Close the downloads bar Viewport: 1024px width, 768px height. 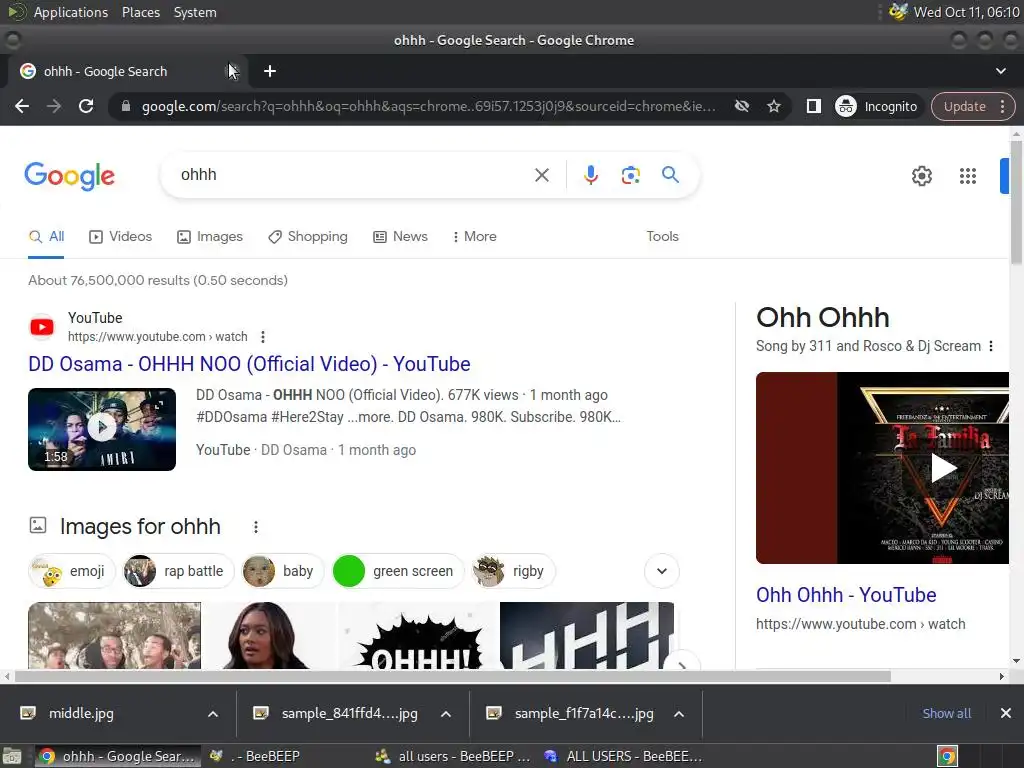(x=1006, y=713)
